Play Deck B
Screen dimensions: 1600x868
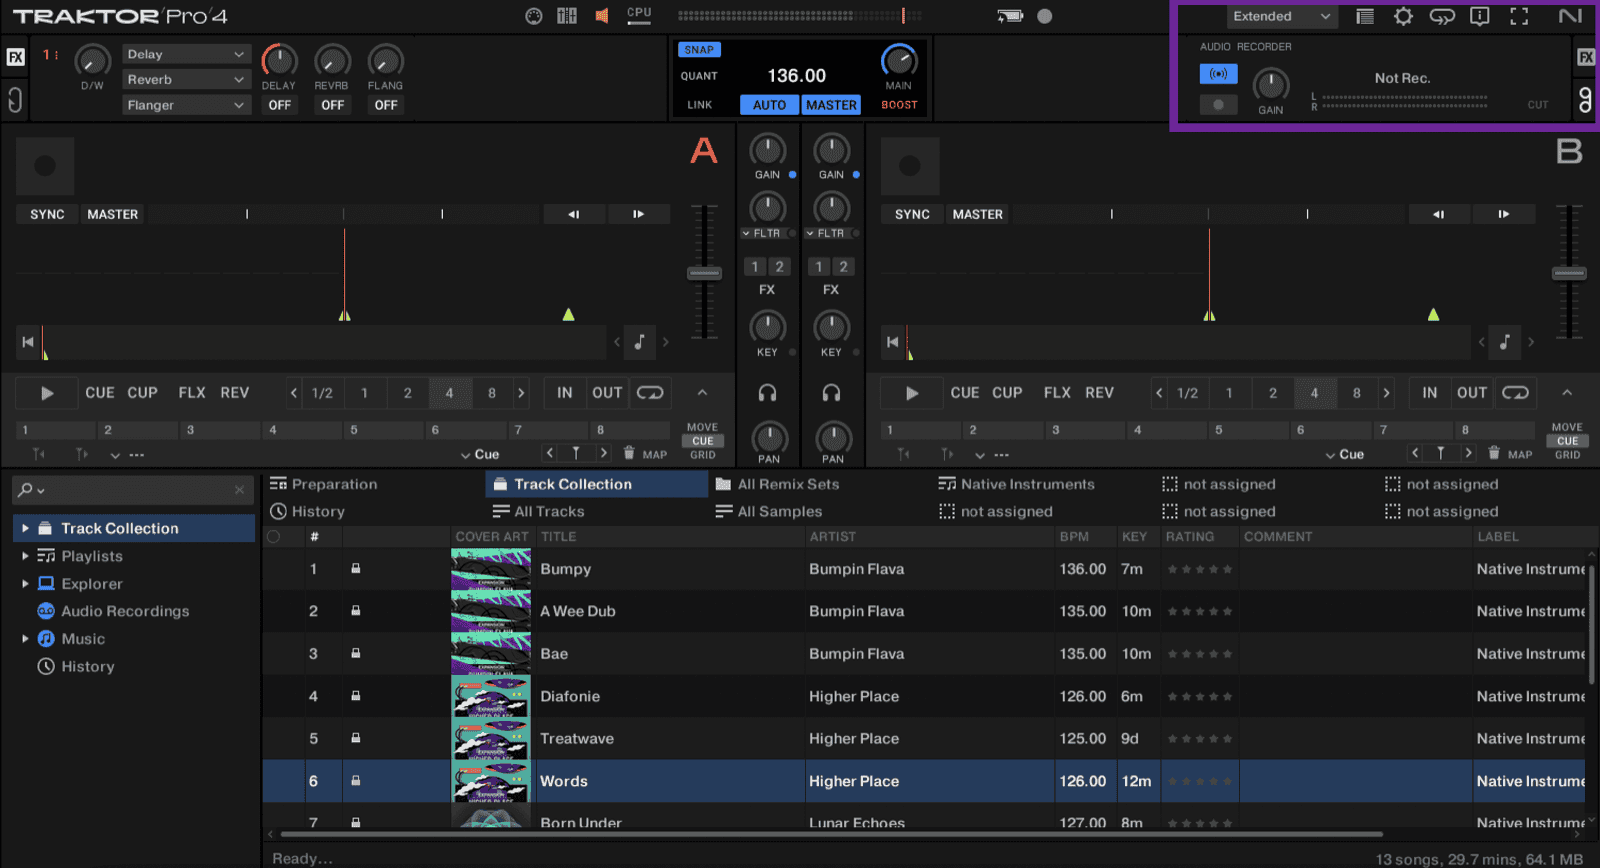point(912,393)
